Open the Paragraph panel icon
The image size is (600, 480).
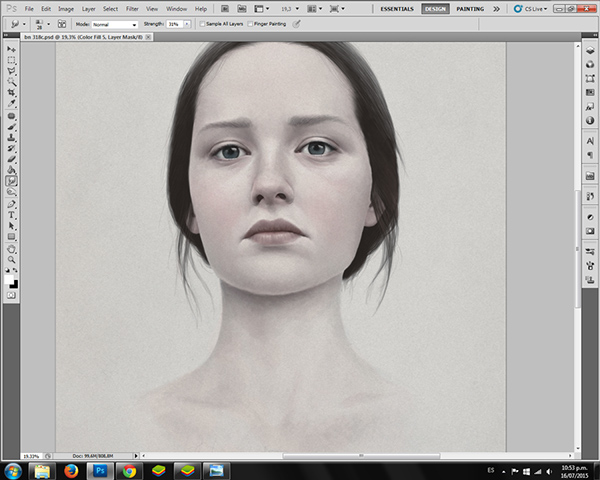pyautogui.click(x=590, y=155)
